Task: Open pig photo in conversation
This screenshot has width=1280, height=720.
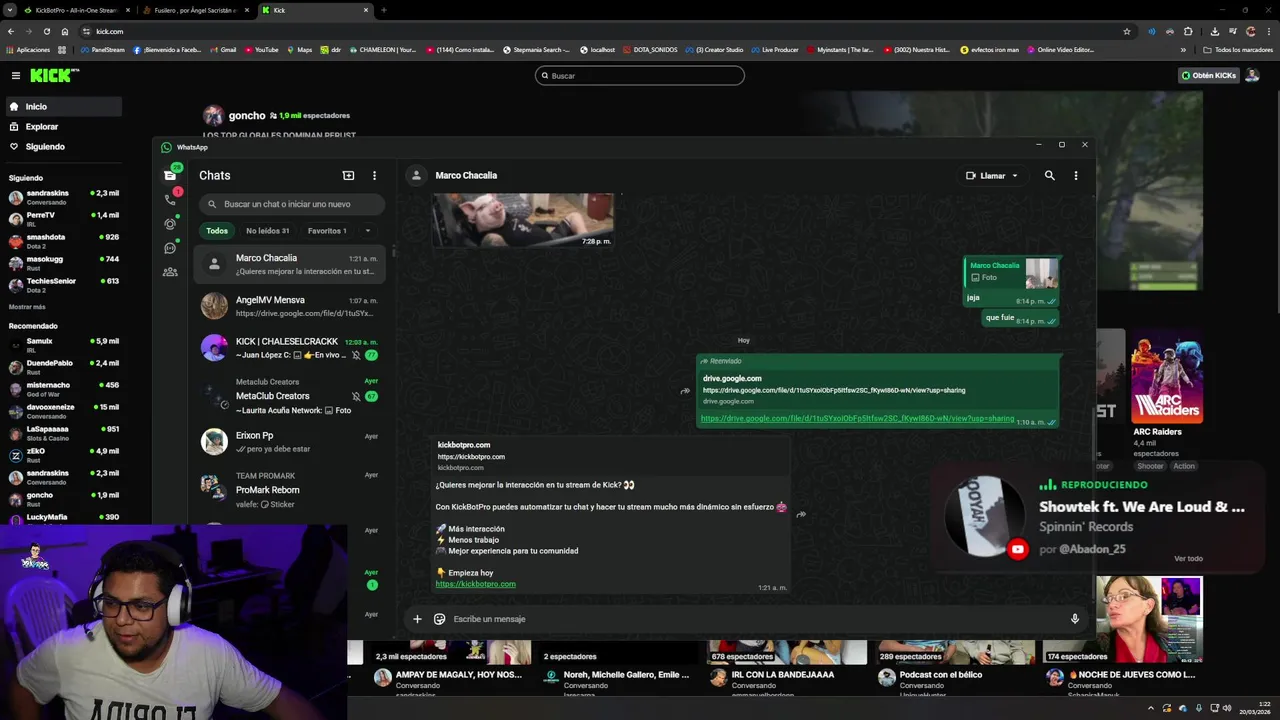Action: tap(523, 219)
